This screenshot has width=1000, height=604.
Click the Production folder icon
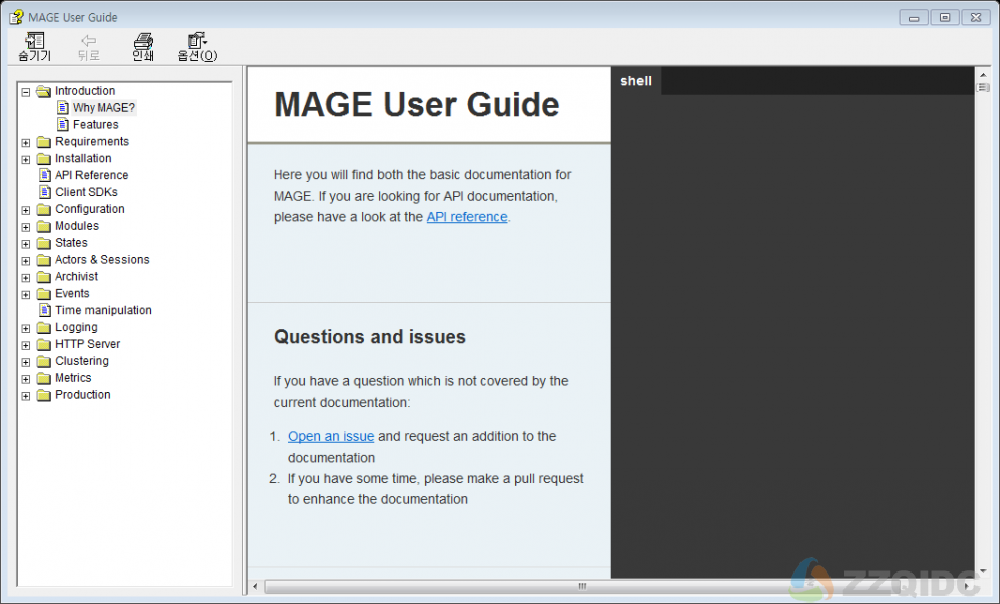43,395
